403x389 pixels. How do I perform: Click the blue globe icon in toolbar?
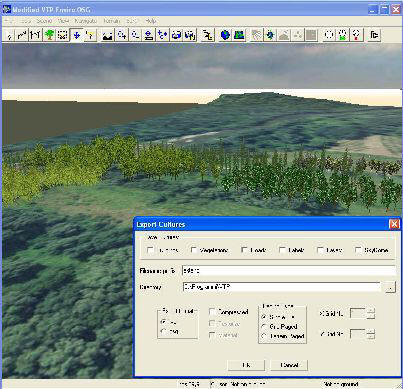[225, 35]
